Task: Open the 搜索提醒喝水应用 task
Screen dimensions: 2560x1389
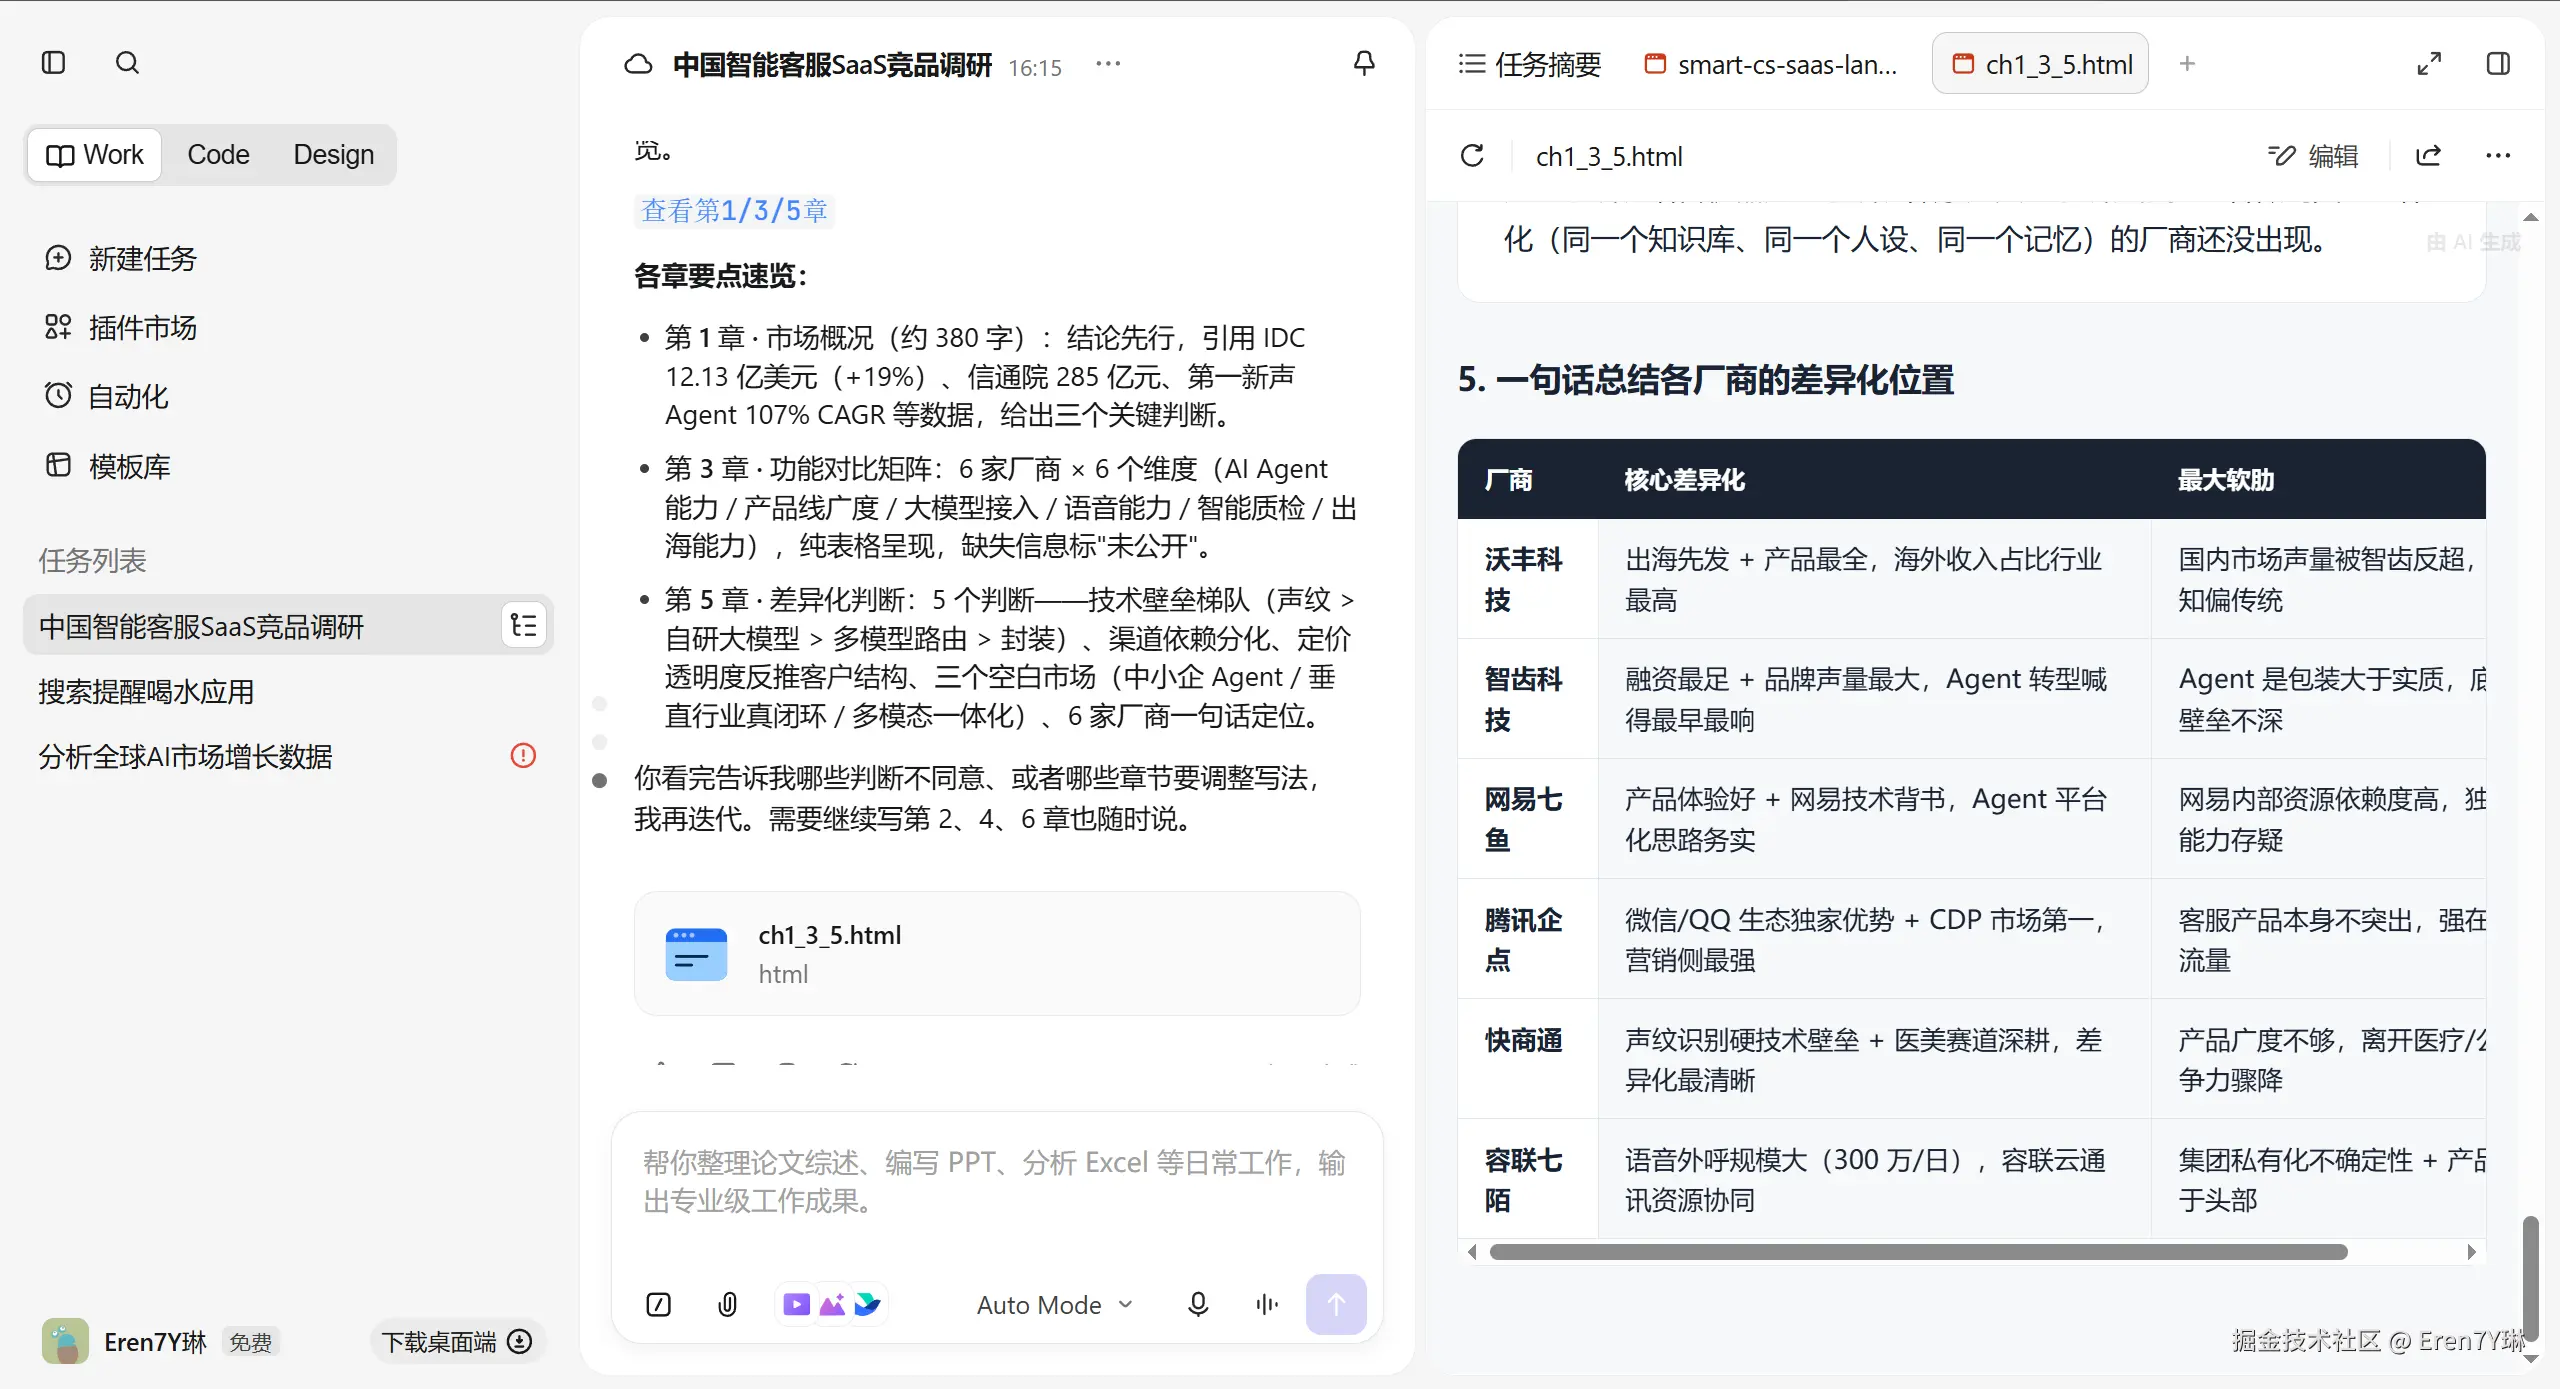Action: (x=146, y=691)
